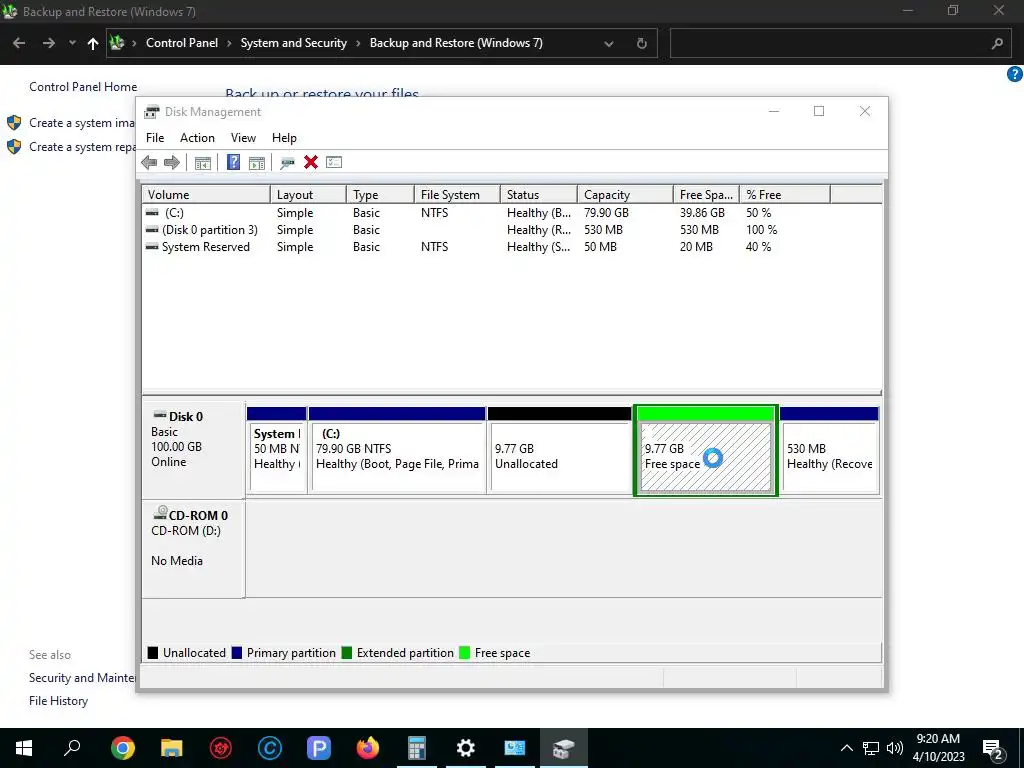Expand the address bar history dropdown
The width and height of the screenshot is (1024, 768).
(609, 44)
